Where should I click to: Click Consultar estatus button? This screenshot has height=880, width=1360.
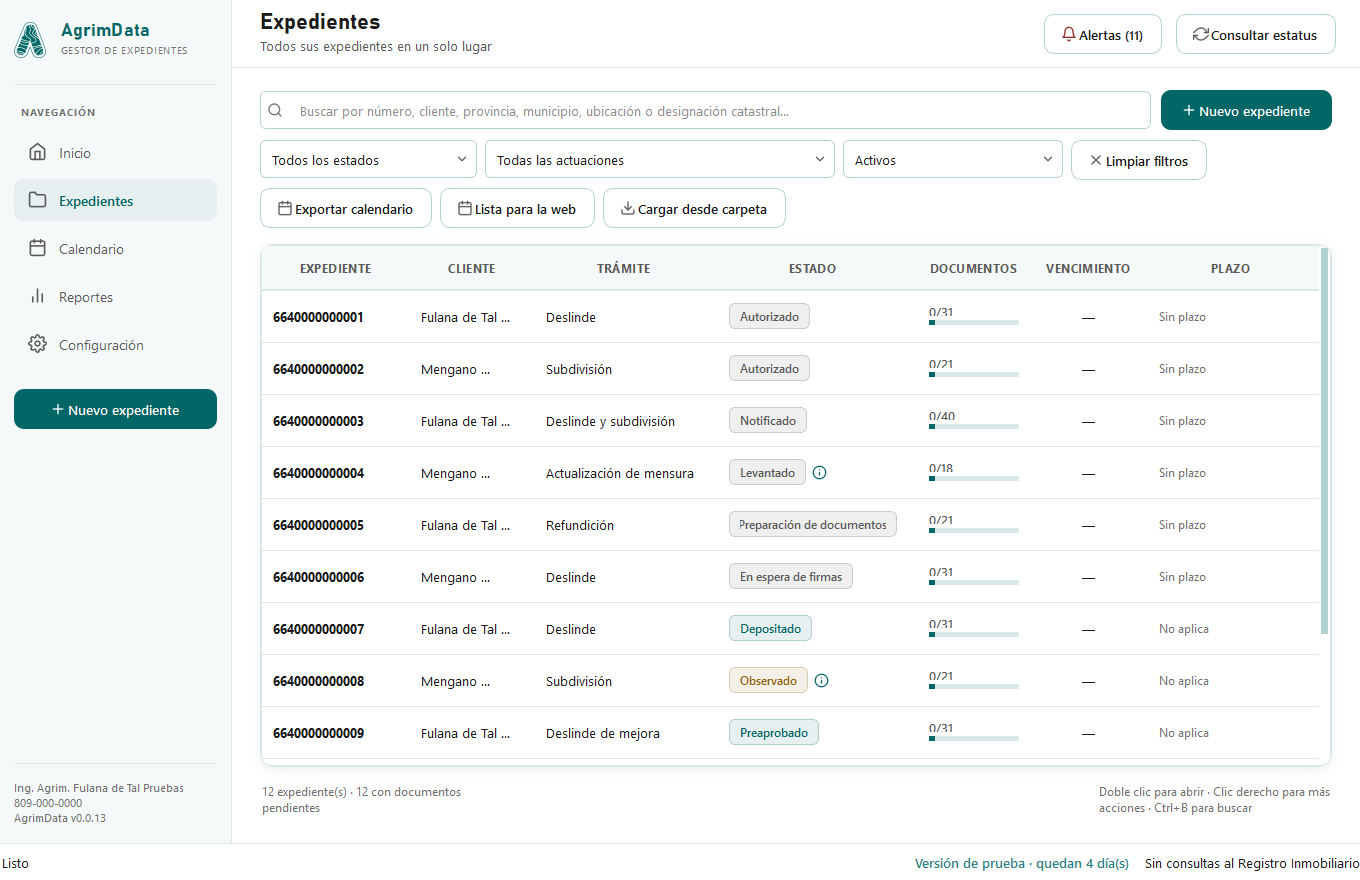[x=1256, y=34]
